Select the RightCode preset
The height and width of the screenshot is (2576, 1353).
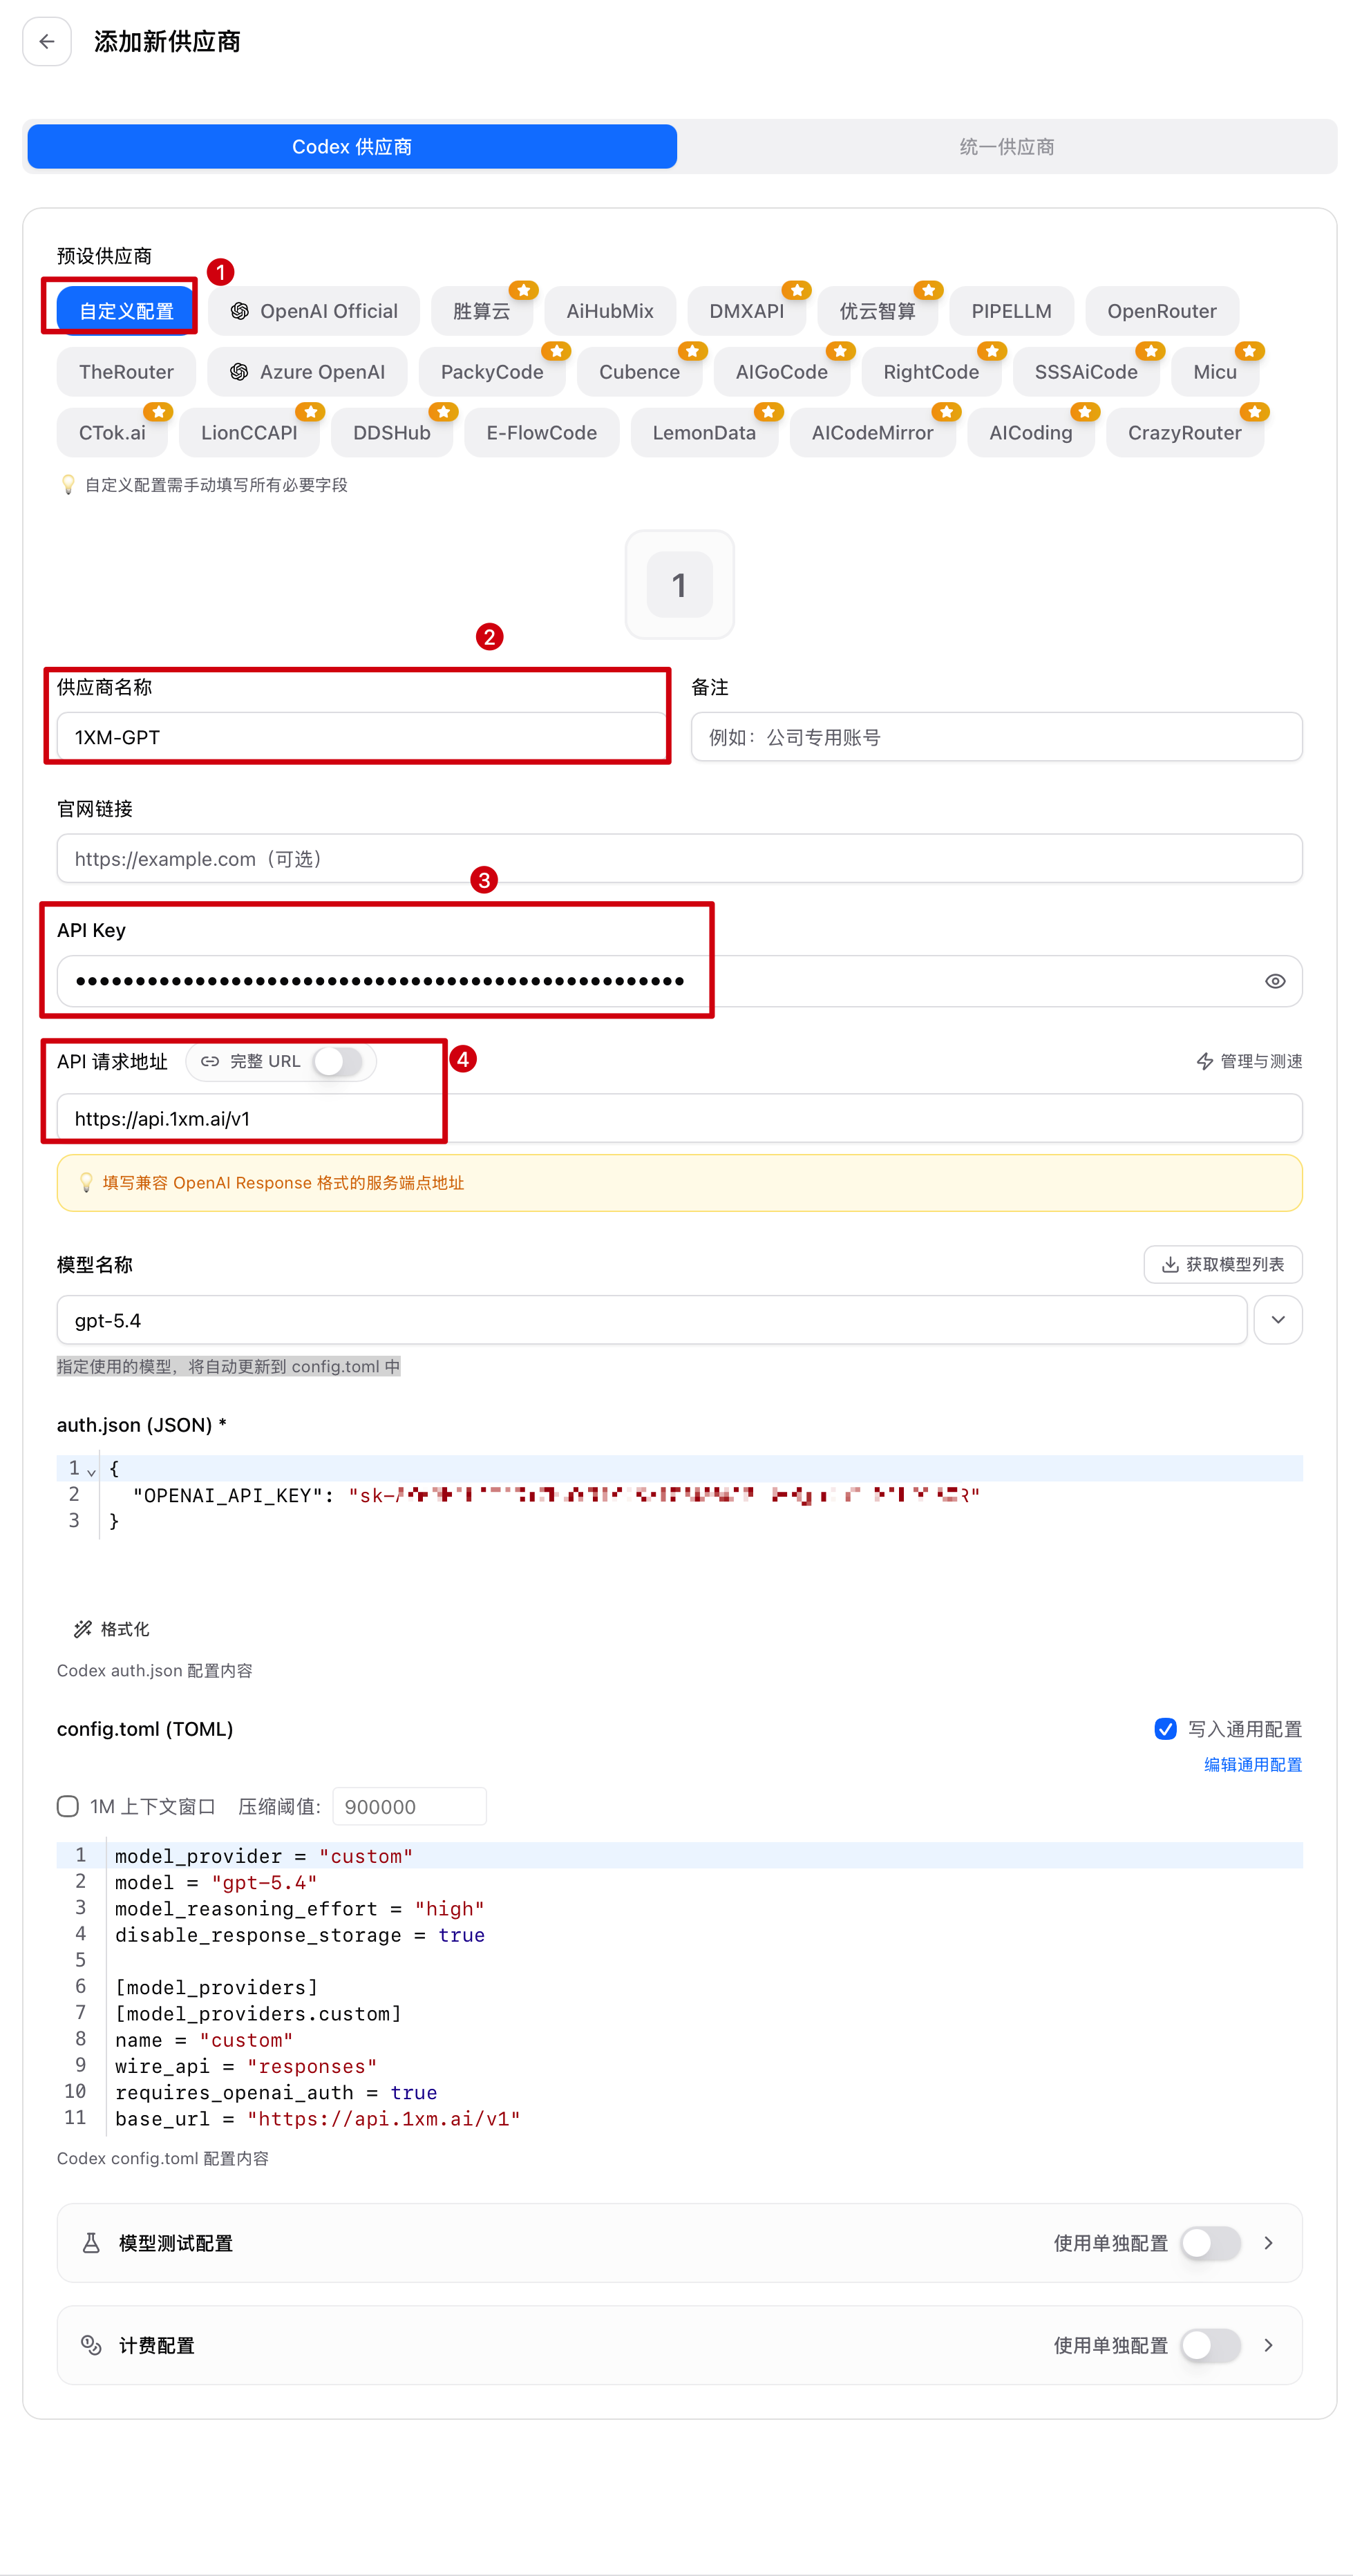coord(930,372)
